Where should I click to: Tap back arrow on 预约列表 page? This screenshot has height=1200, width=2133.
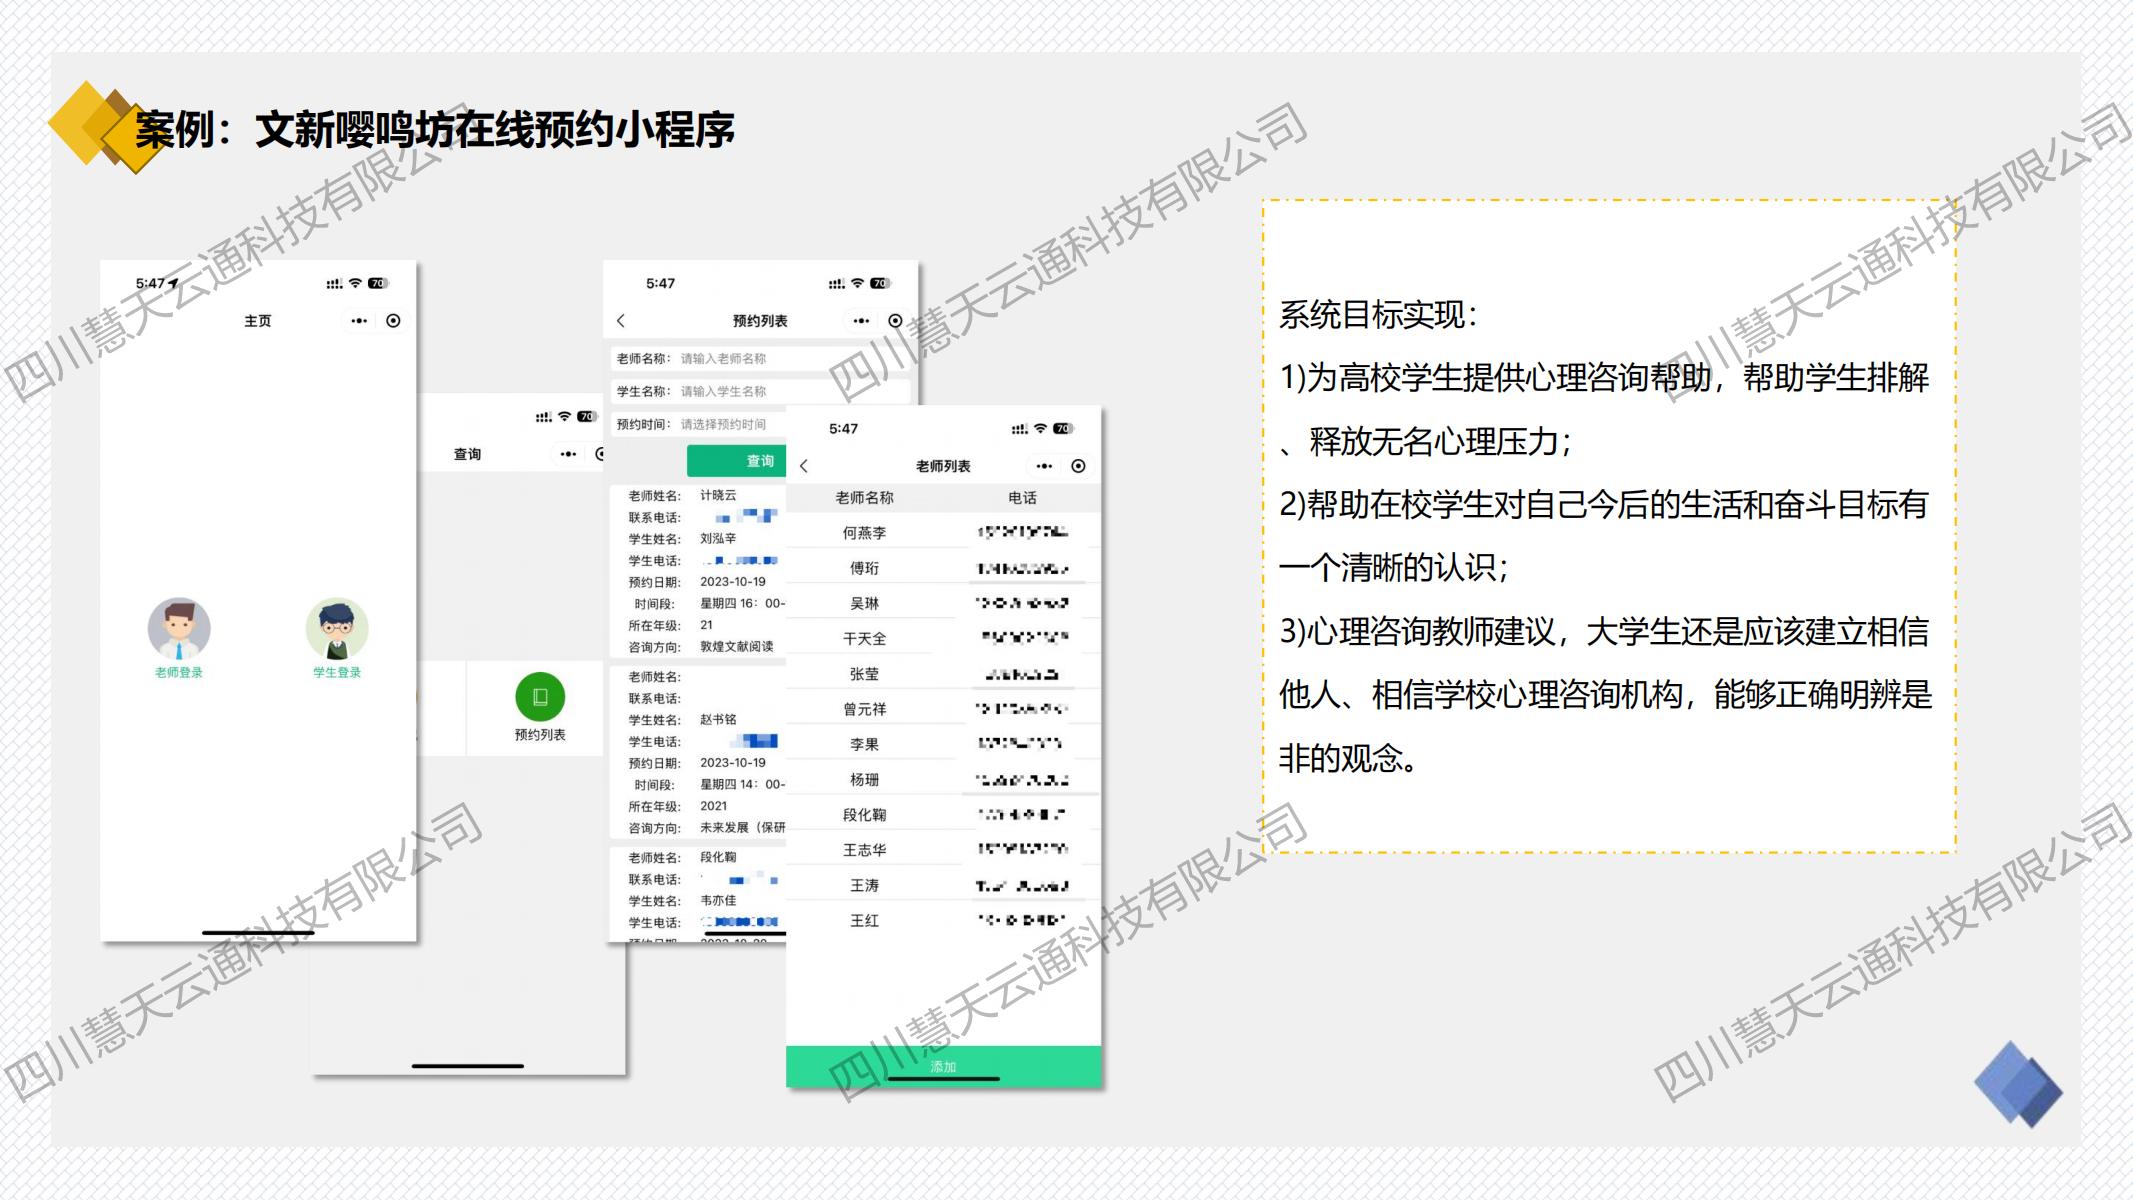click(x=621, y=320)
